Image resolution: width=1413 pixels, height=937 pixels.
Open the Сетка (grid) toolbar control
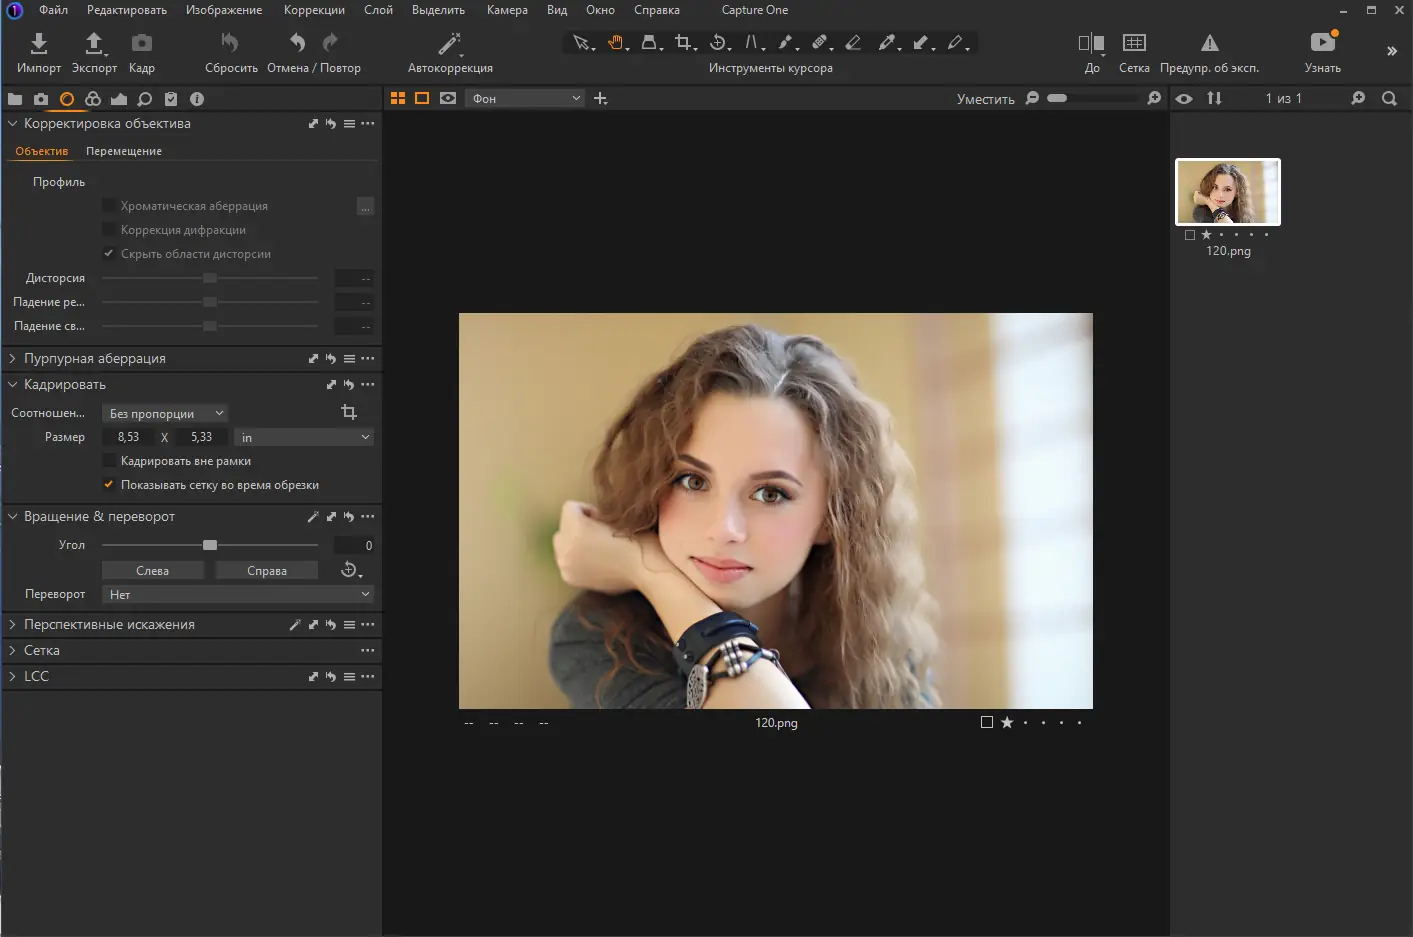[x=1134, y=48]
